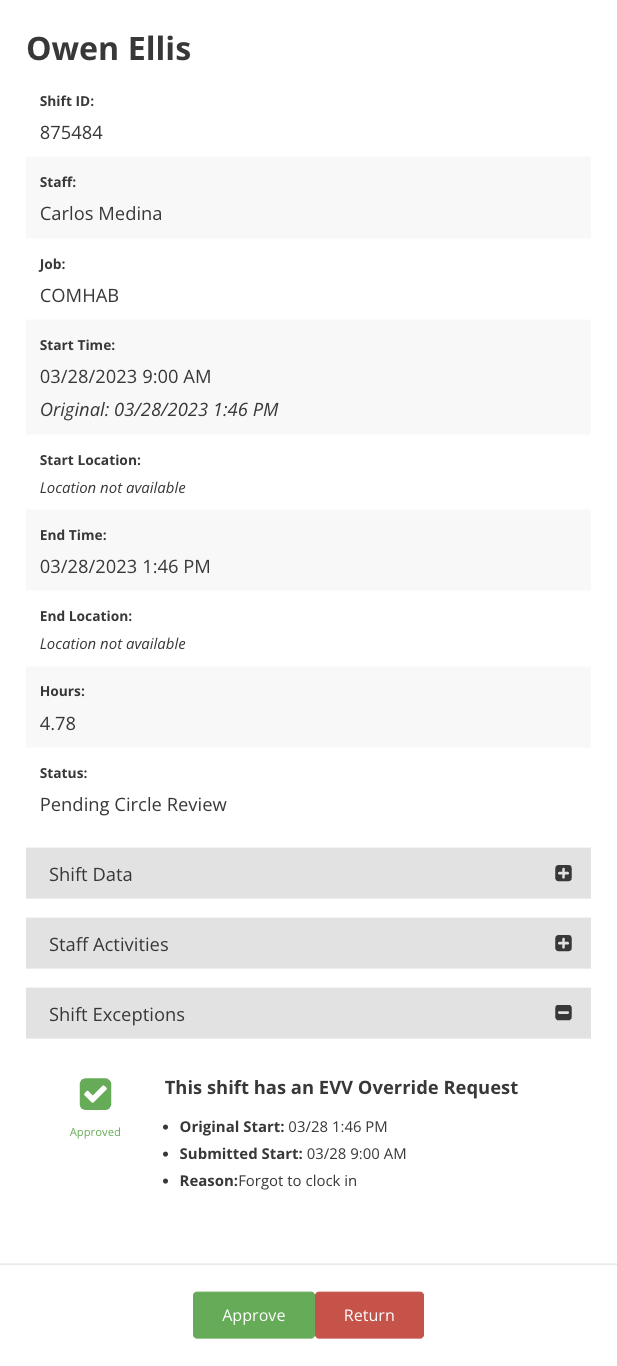Click original start time italic text
Viewport: 617px width, 1366px height.
point(159,409)
